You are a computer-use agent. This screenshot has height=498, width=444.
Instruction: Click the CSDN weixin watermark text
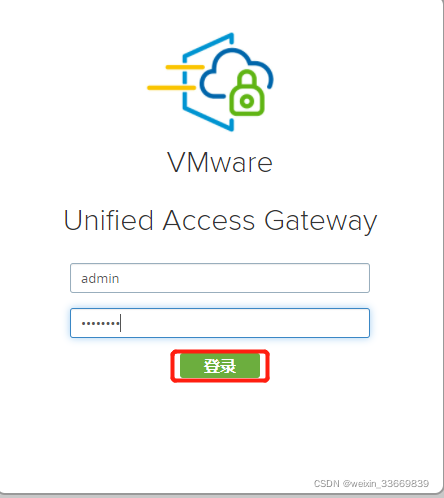click(x=371, y=483)
